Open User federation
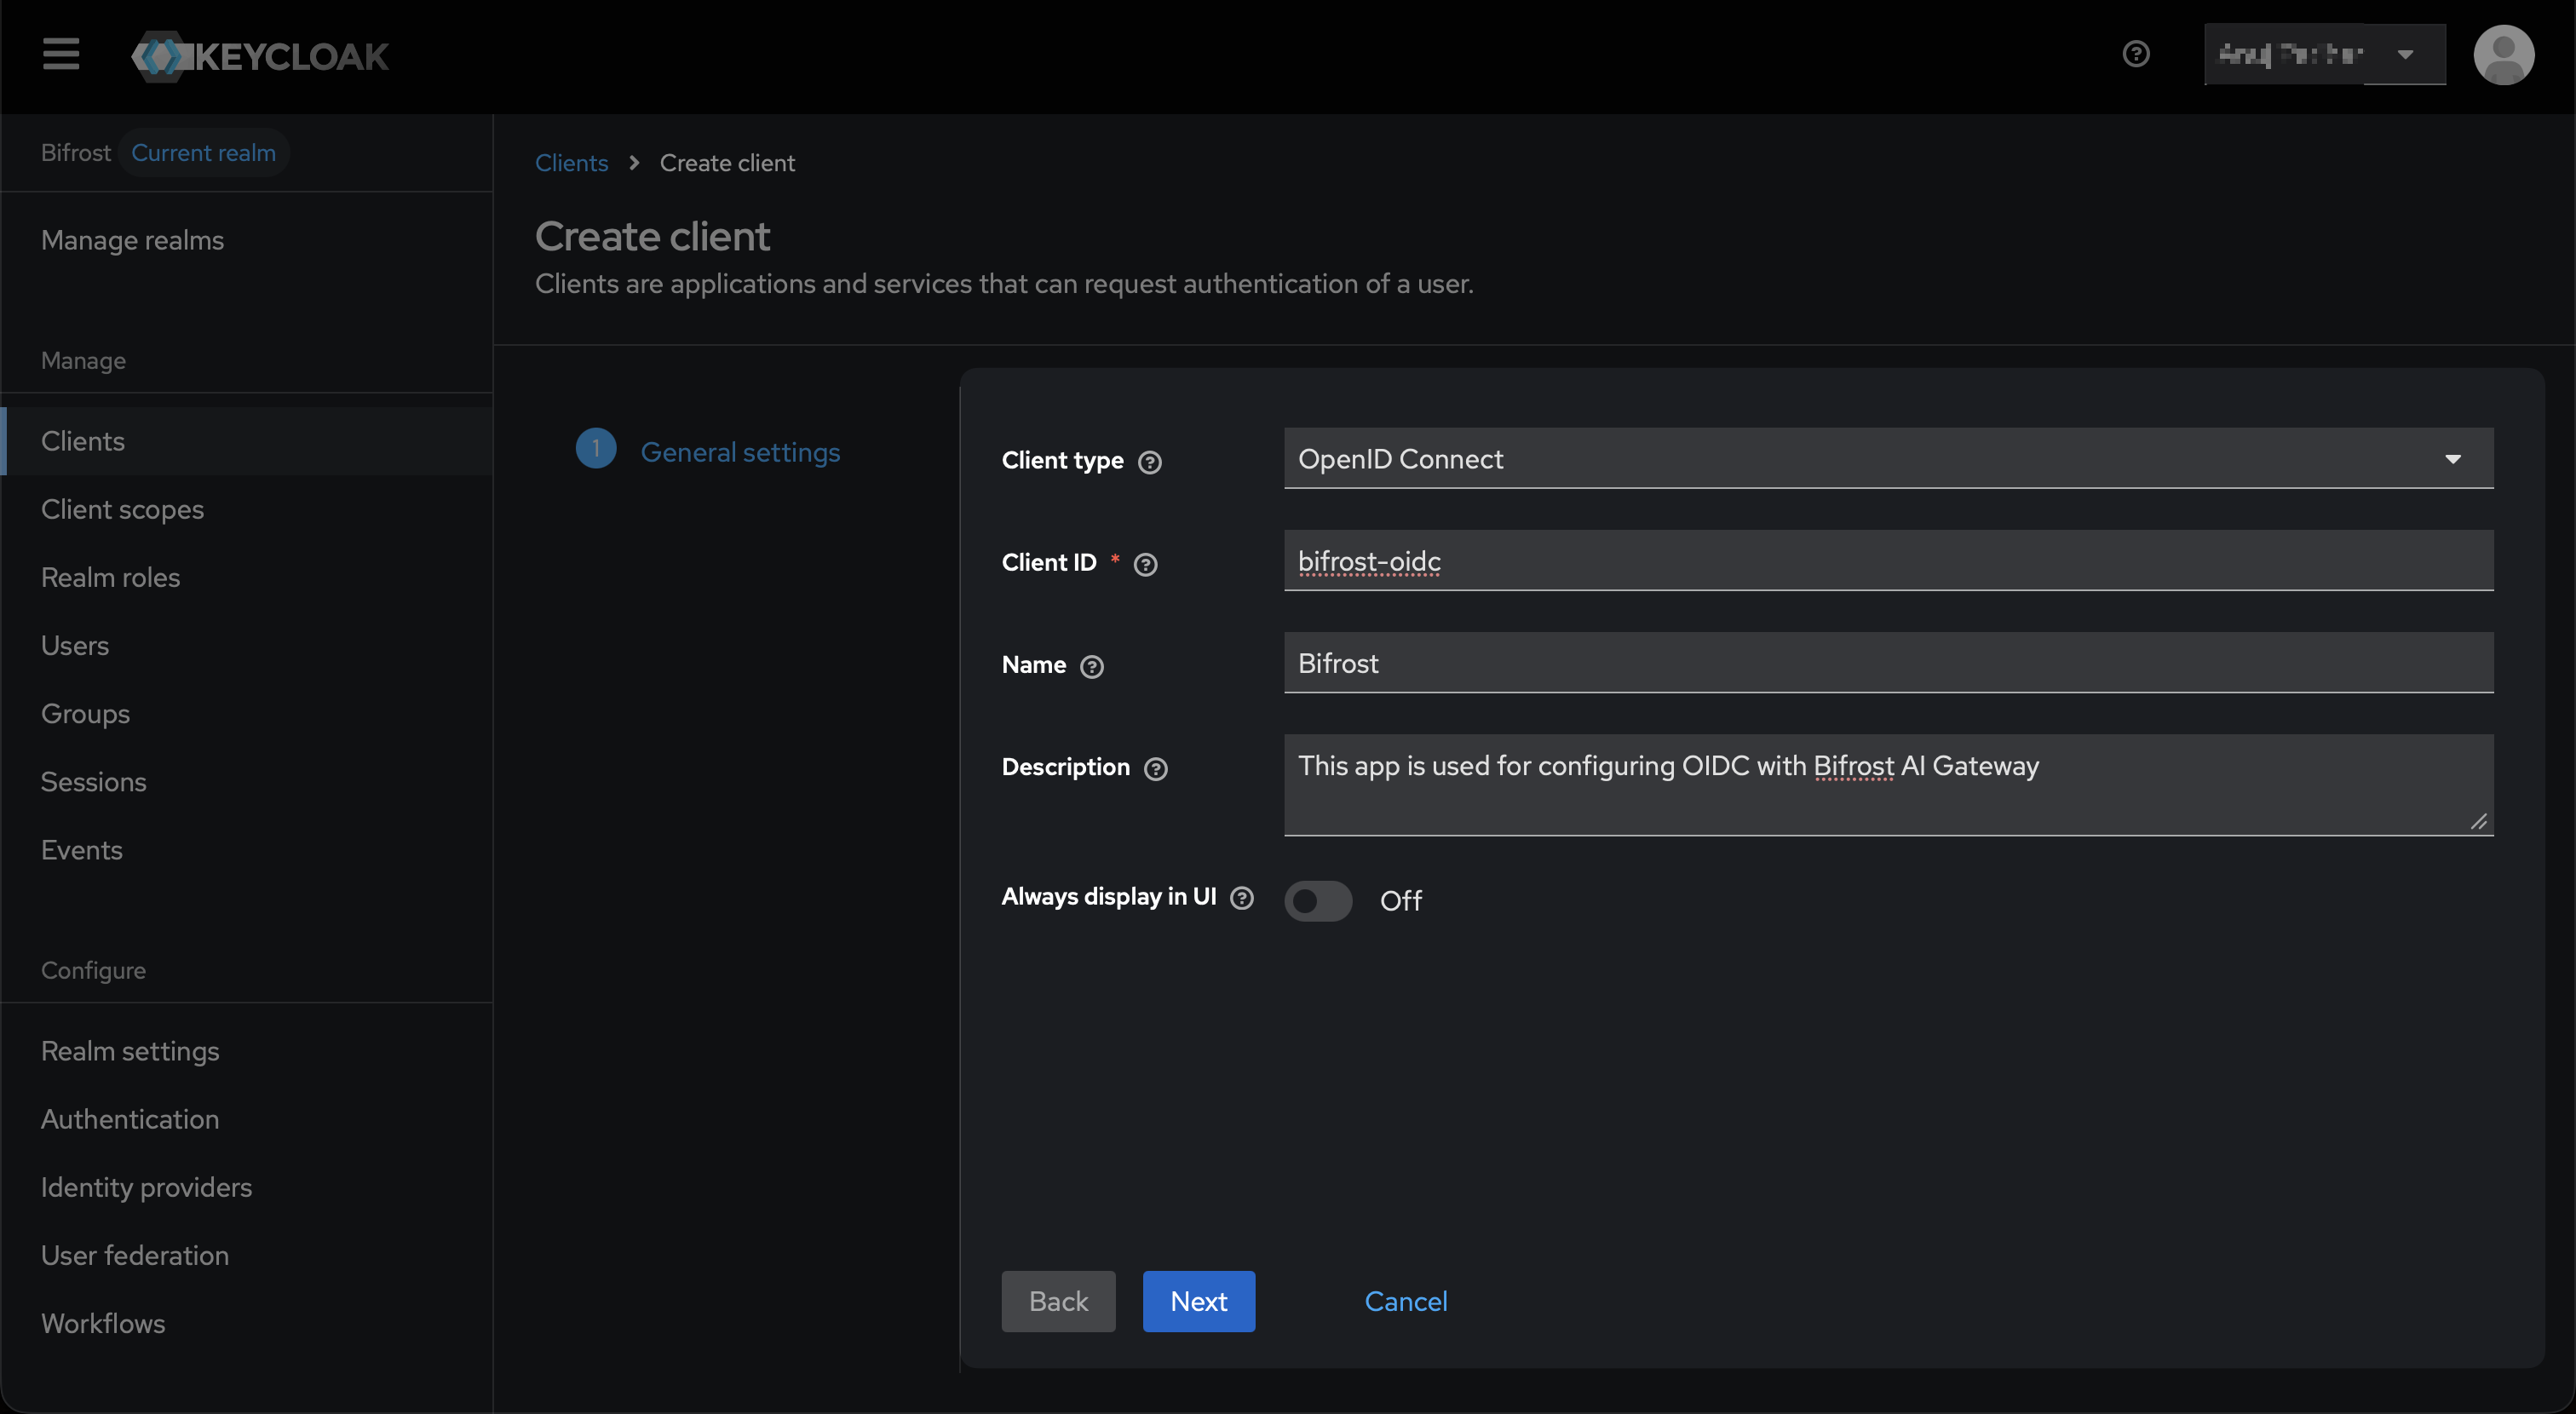 pyautogui.click(x=246, y=1255)
